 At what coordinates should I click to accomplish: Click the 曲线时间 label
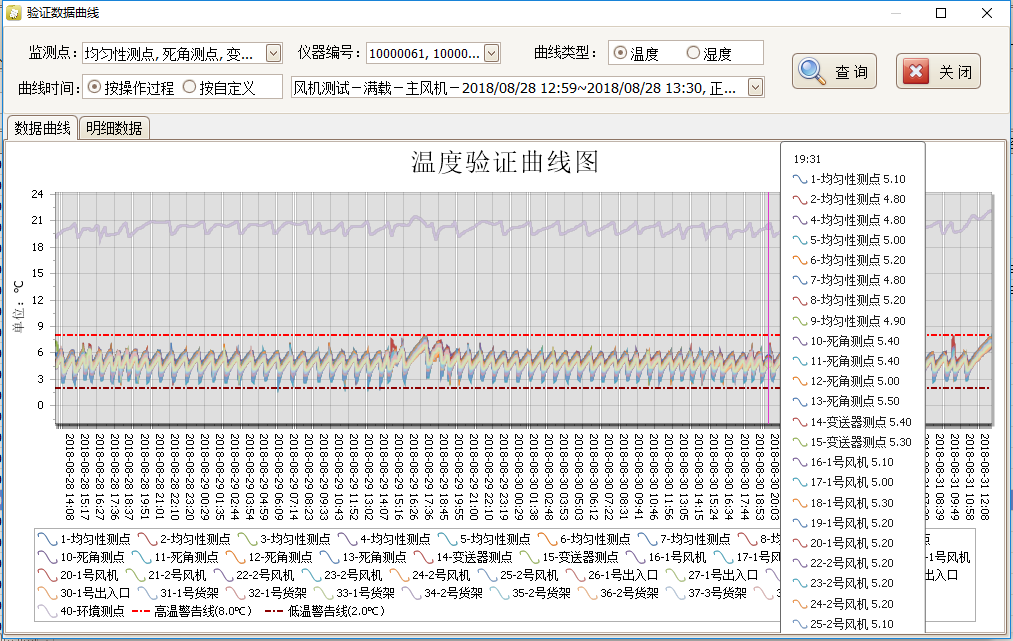coord(49,88)
